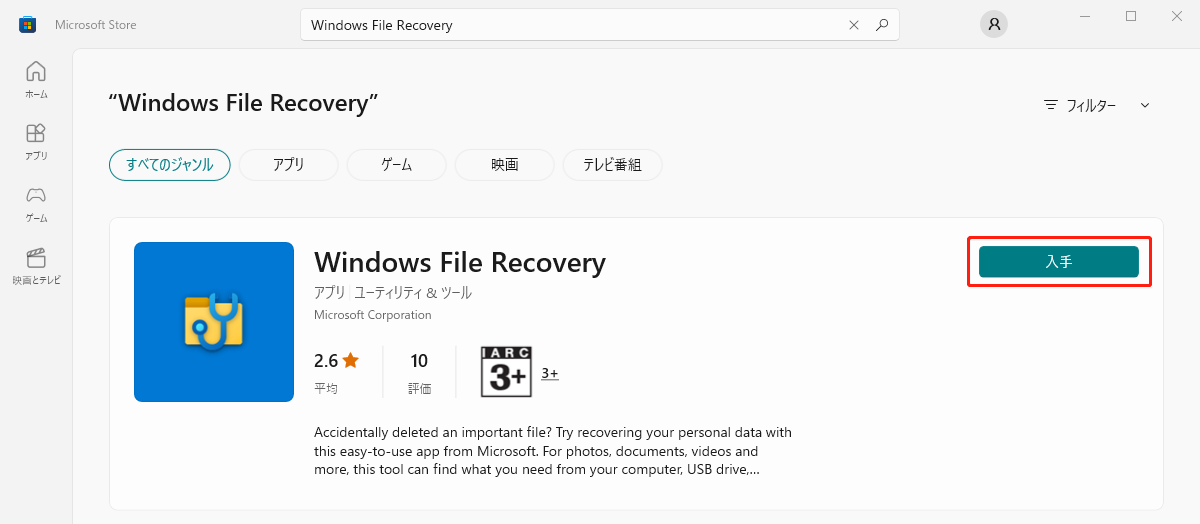Click the 3+ age rating link
Image resolution: width=1200 pixels, height=524 pixels.
[550, 374]
